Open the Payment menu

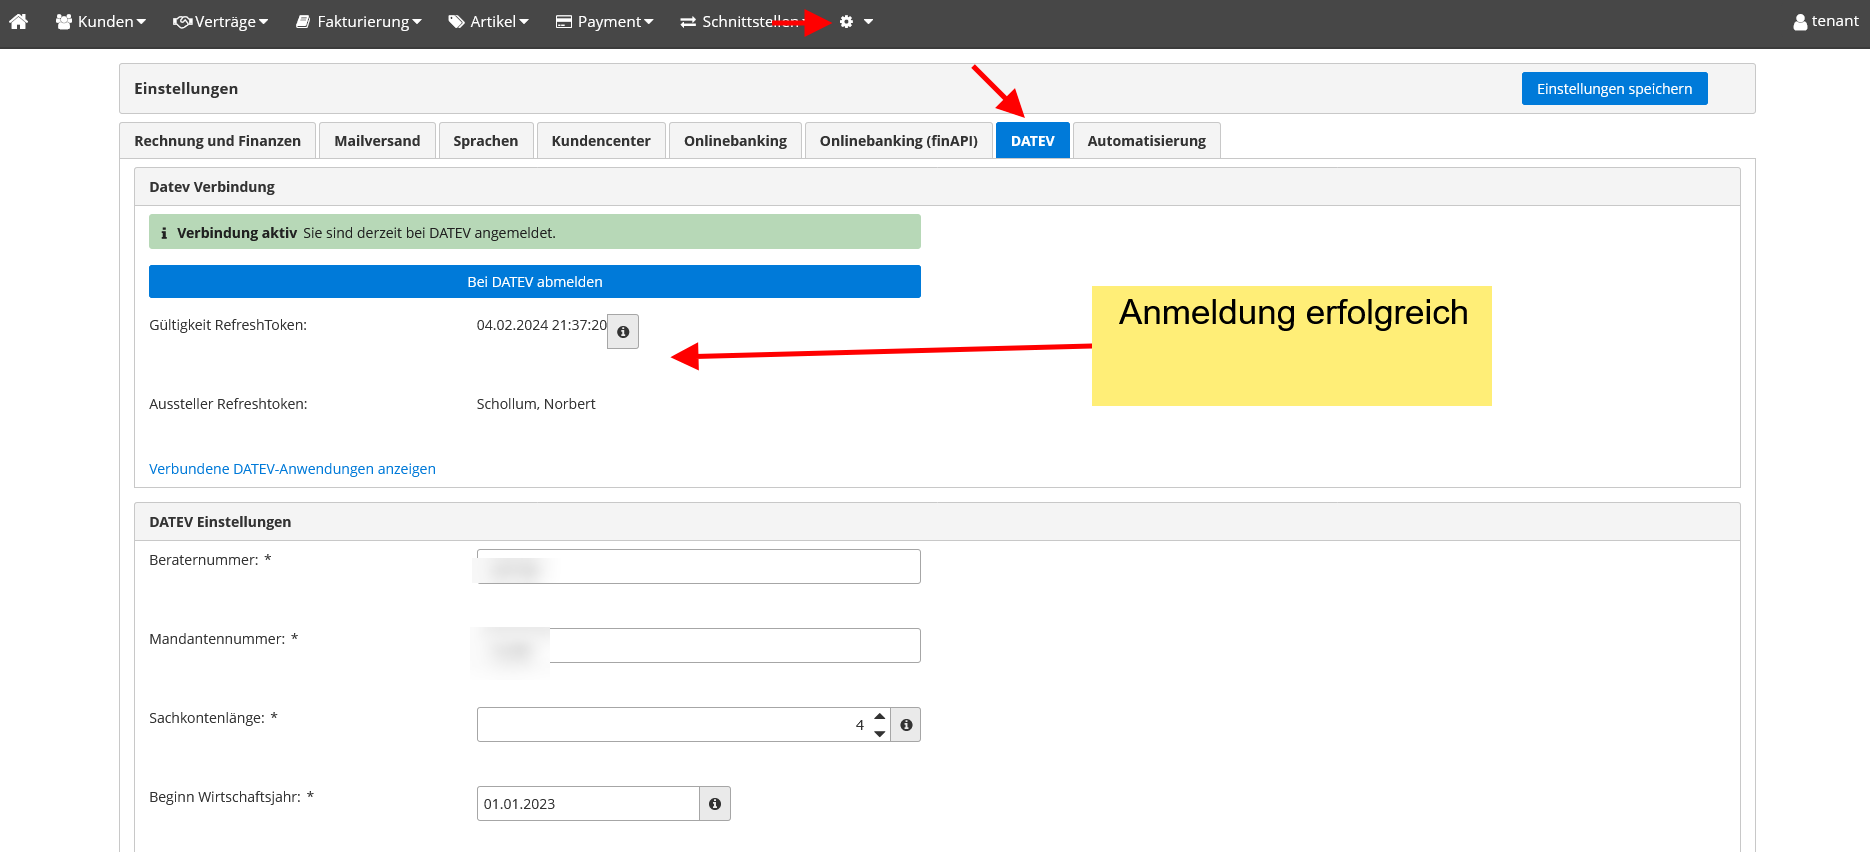tap(605, 21)
